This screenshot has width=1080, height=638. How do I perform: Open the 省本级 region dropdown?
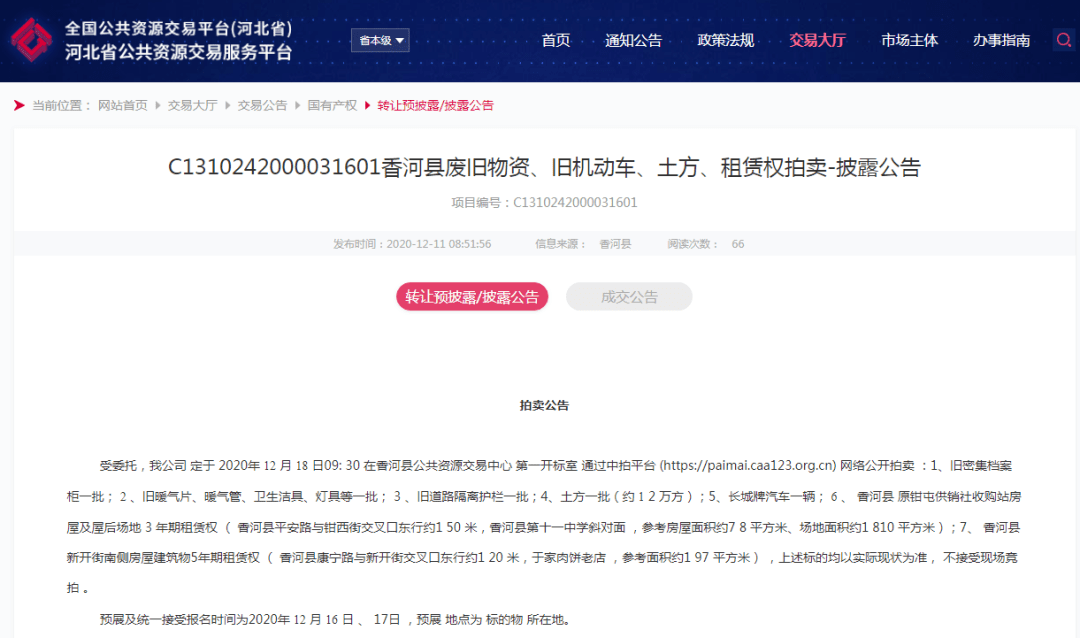tap(380, 41)
